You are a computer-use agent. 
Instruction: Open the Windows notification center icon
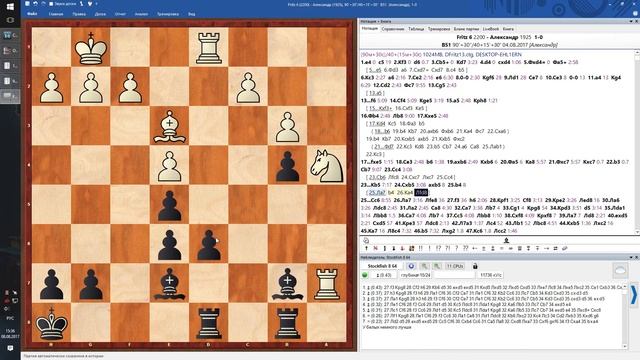(10, 348)
